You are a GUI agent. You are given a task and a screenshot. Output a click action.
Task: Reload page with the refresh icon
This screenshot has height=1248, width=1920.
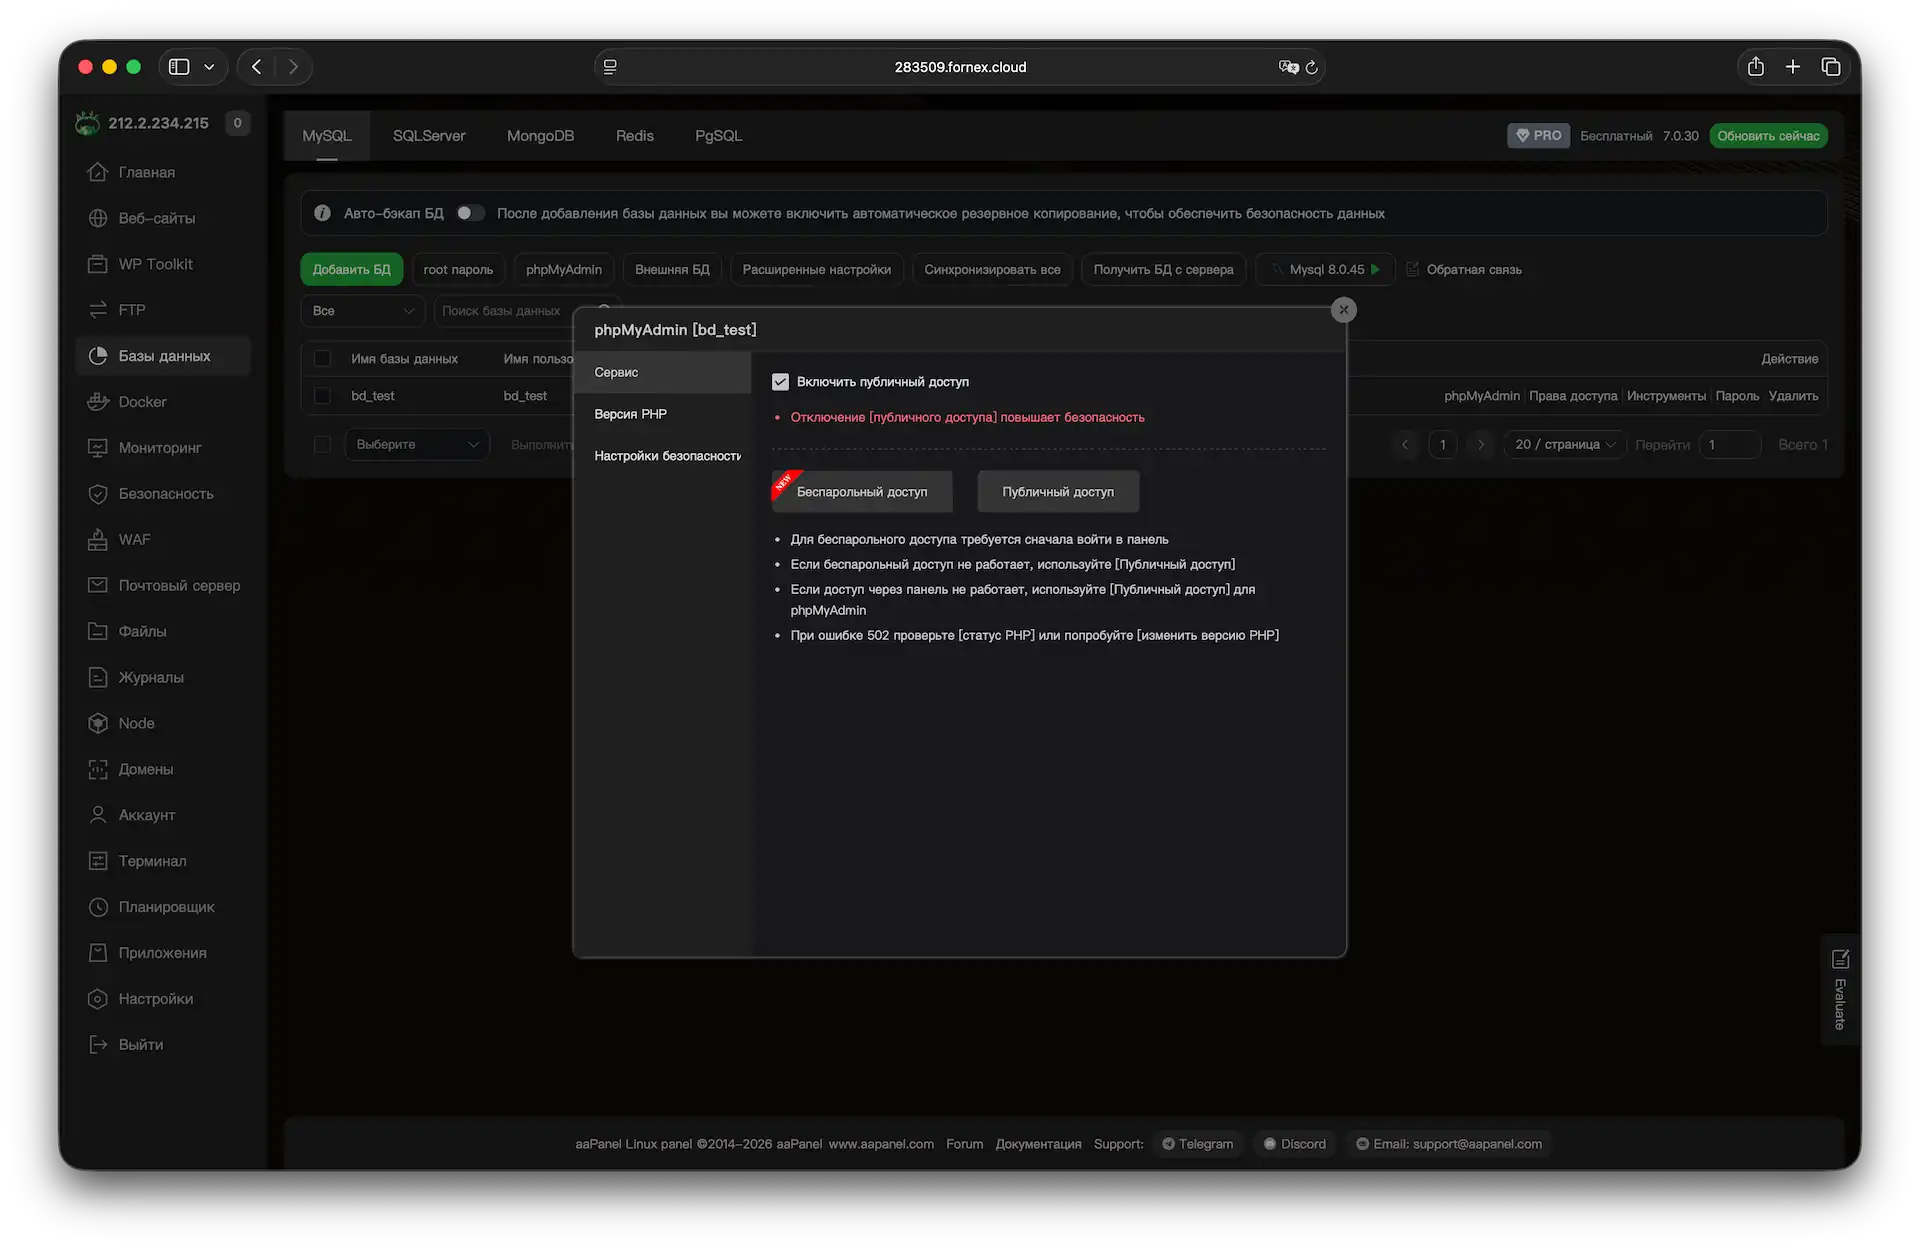pyautogui.click(x=1312, y=67)
